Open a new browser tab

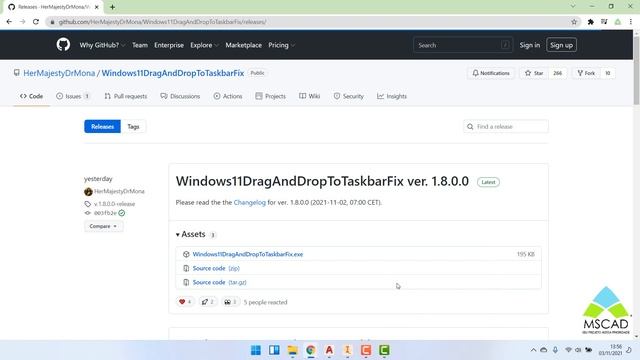pyautogui.click(x=112, y=7)
